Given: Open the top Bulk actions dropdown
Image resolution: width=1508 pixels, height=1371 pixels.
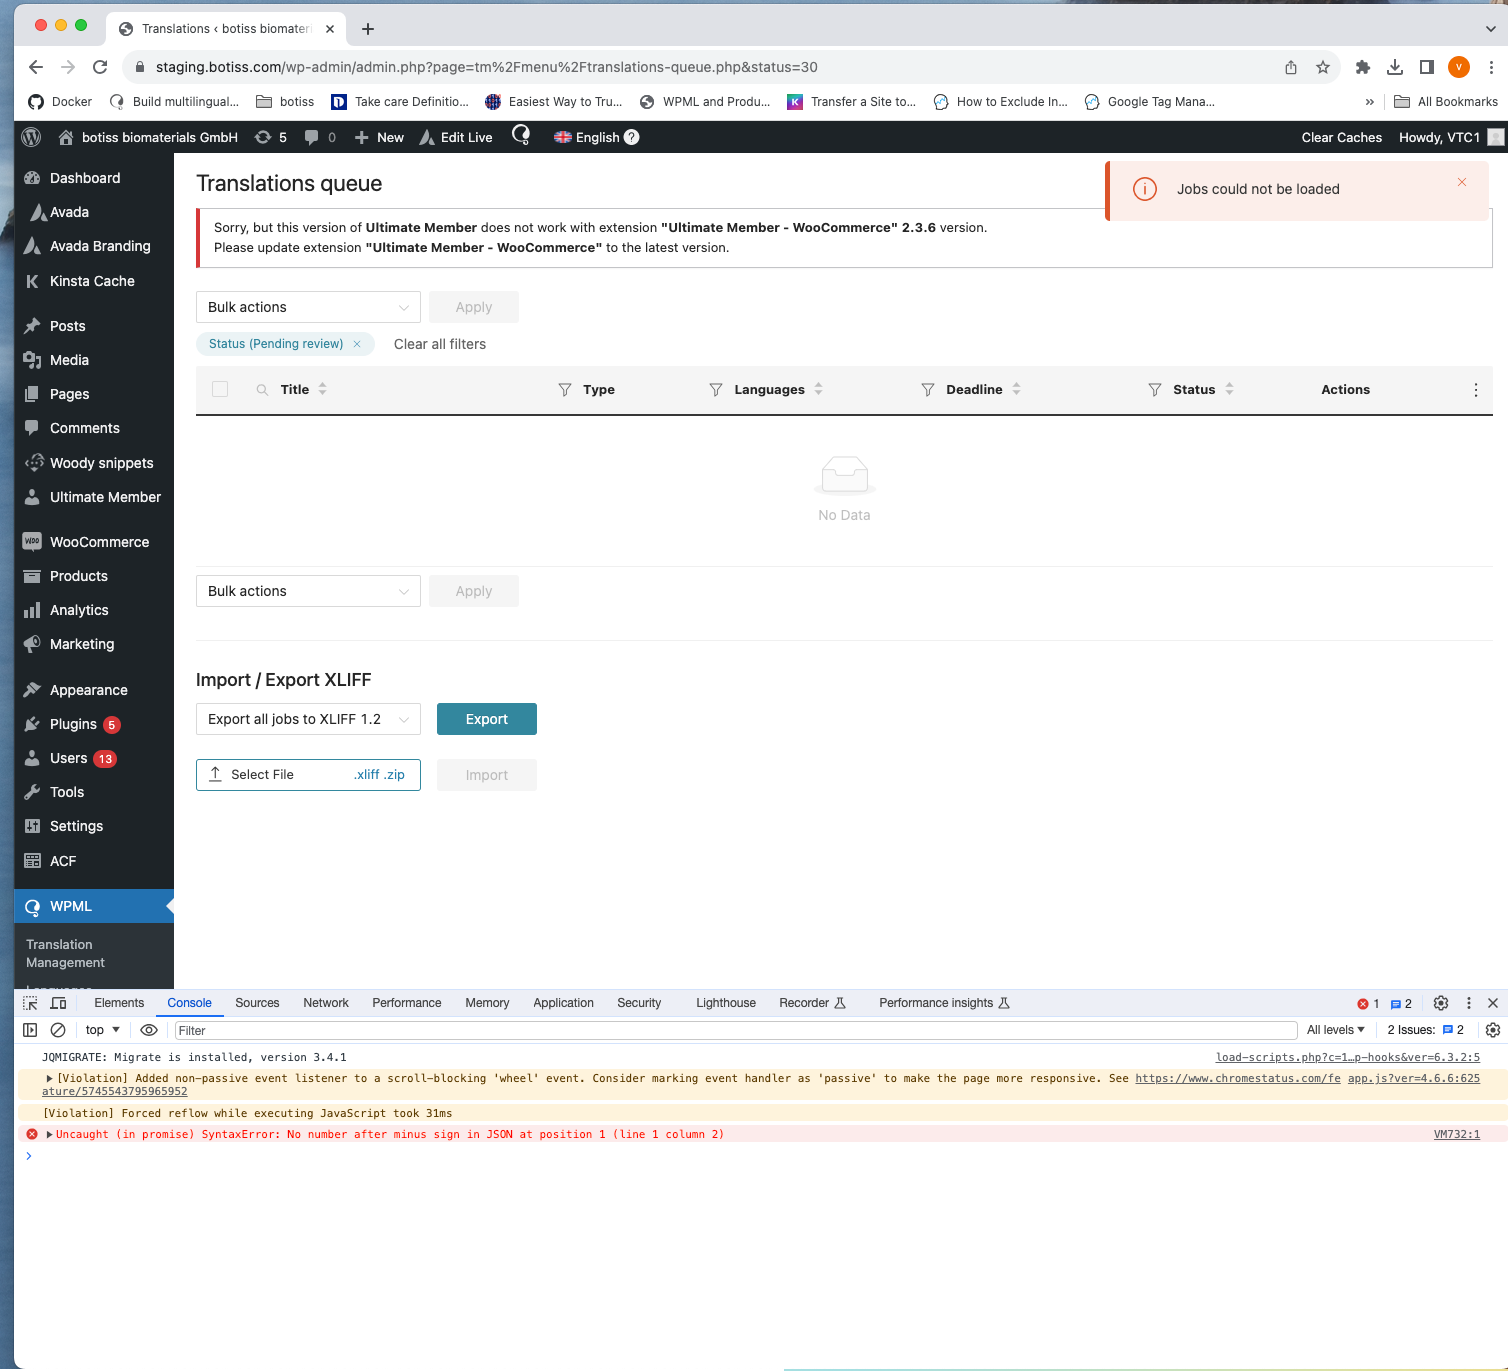Looking at the screenshot, I should click(x=308, y=307).
